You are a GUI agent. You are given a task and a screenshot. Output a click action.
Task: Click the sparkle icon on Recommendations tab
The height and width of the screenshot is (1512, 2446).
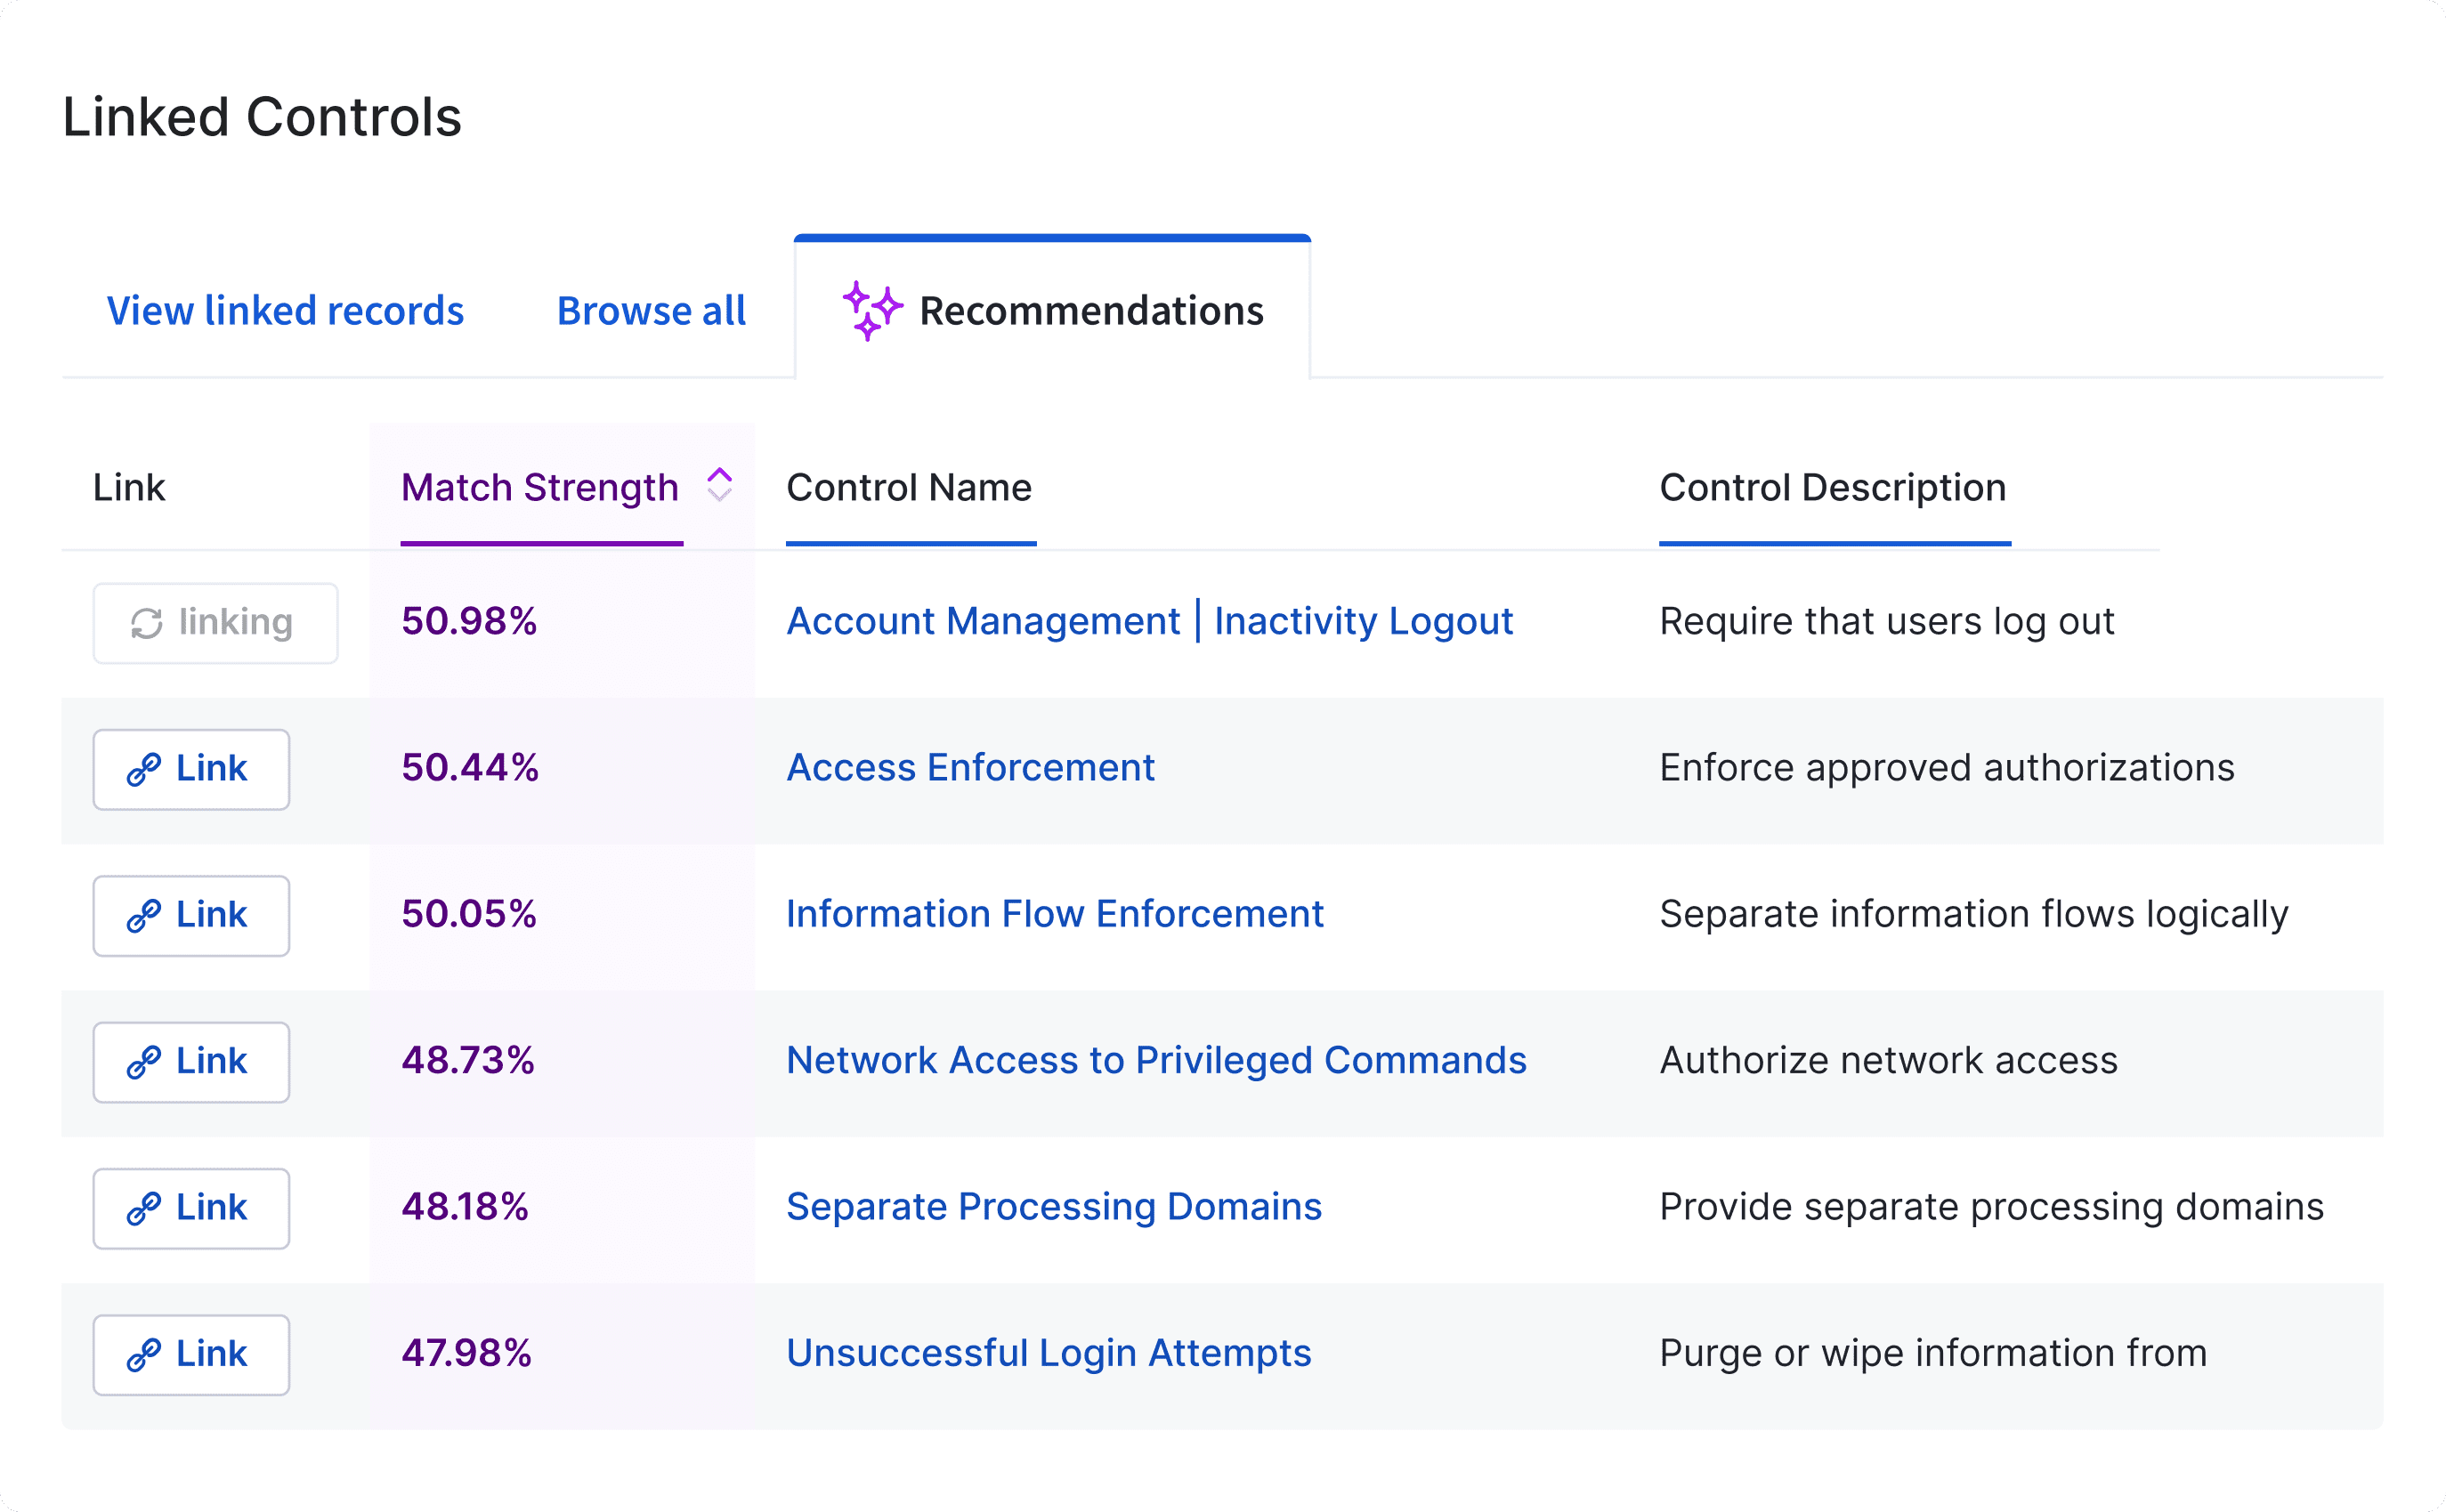pyautogui.click(x=872, y=311)
